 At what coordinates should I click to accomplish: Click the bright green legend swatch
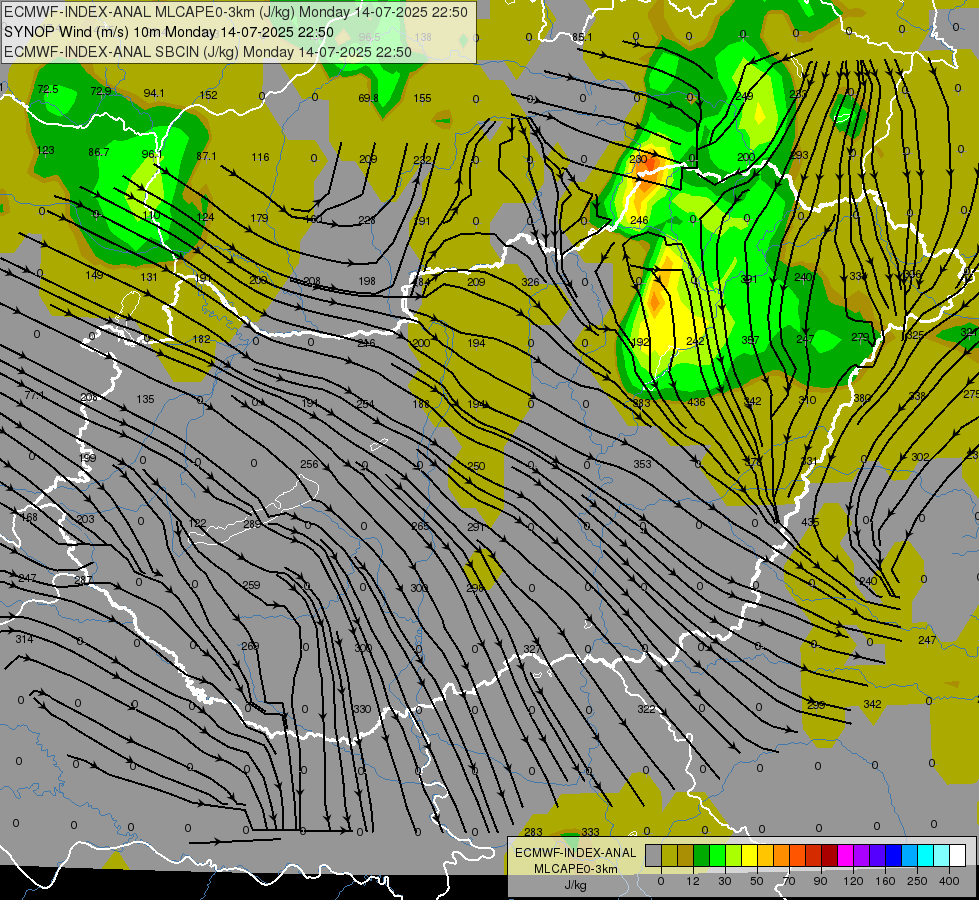(x=717, y=855)
